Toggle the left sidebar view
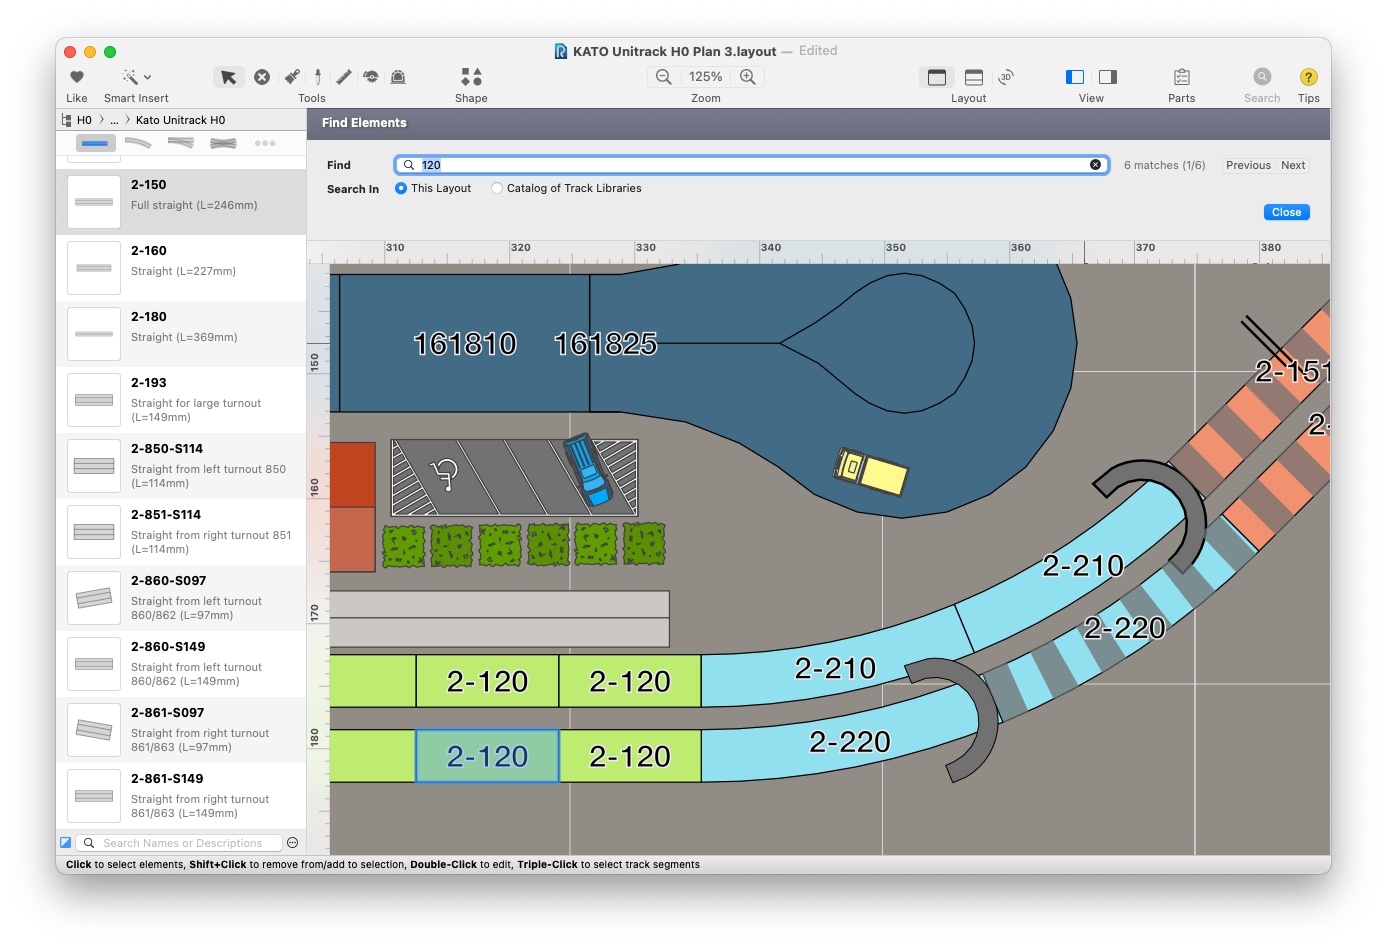 [x=1075, y=77]
